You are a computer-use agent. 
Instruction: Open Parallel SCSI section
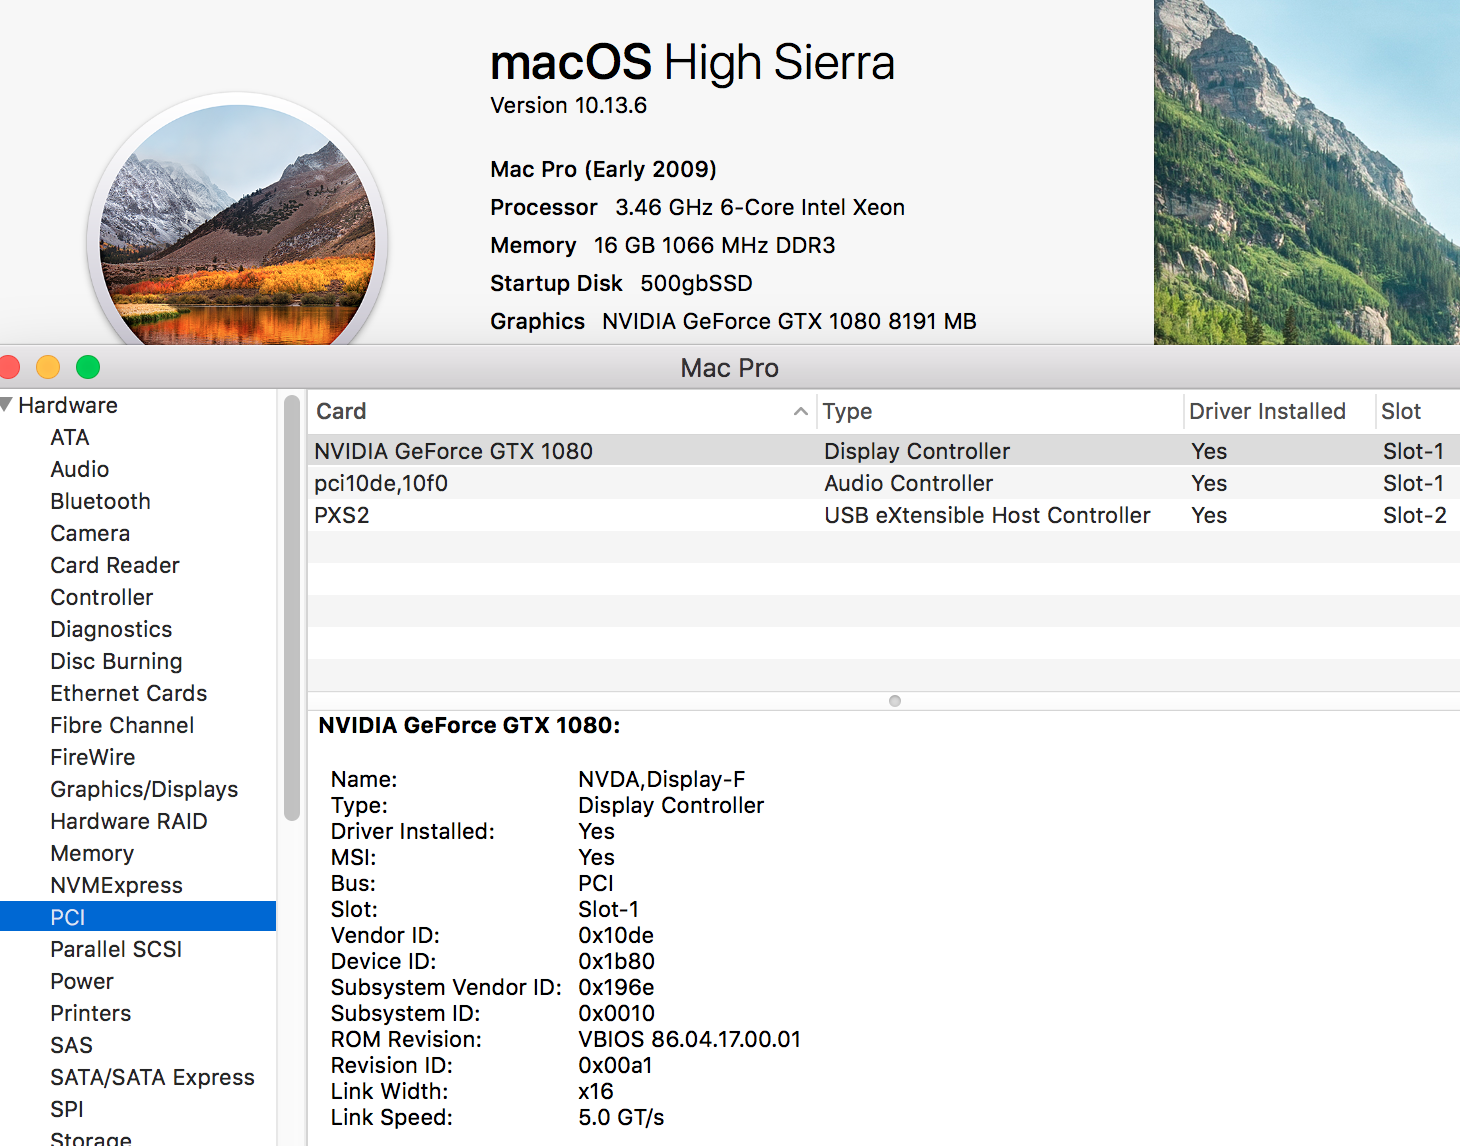tap(116, 949)
